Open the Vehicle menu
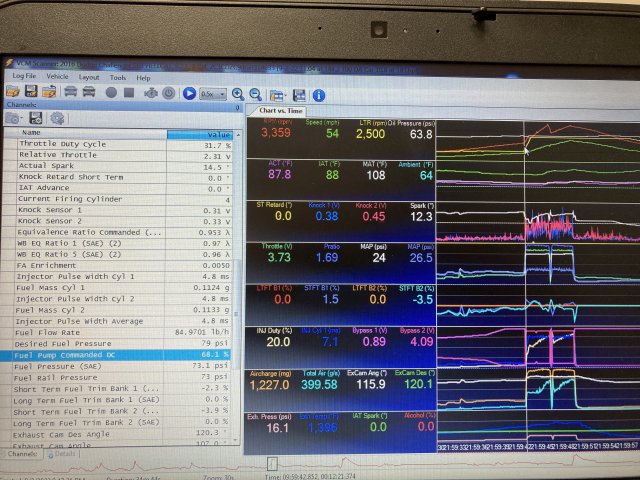The height and width of the screenshot is (480, 640). (57, 76)
